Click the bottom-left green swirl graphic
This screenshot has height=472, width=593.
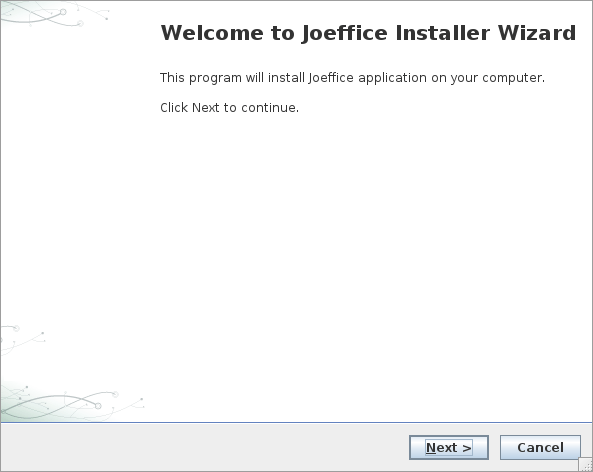tap(72, 402)
